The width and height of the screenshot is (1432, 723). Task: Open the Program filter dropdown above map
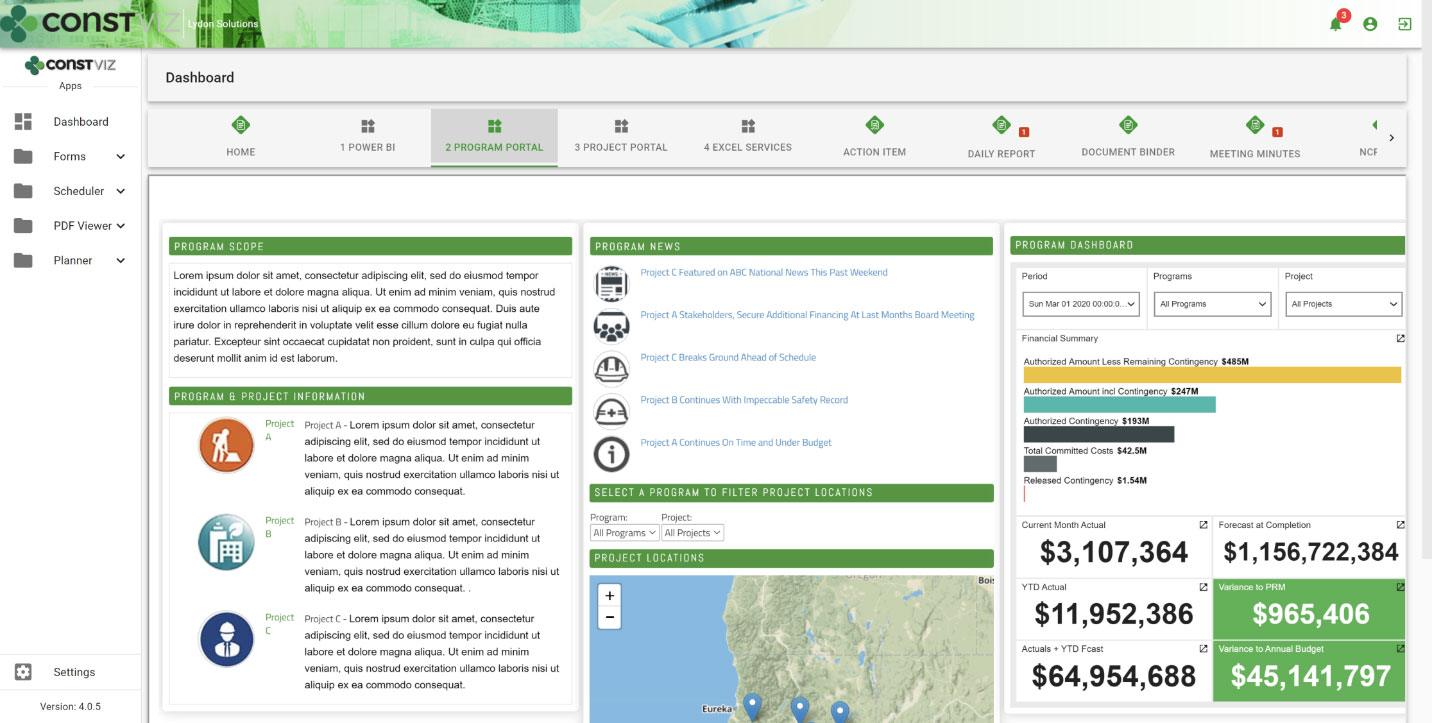[624, 533]
